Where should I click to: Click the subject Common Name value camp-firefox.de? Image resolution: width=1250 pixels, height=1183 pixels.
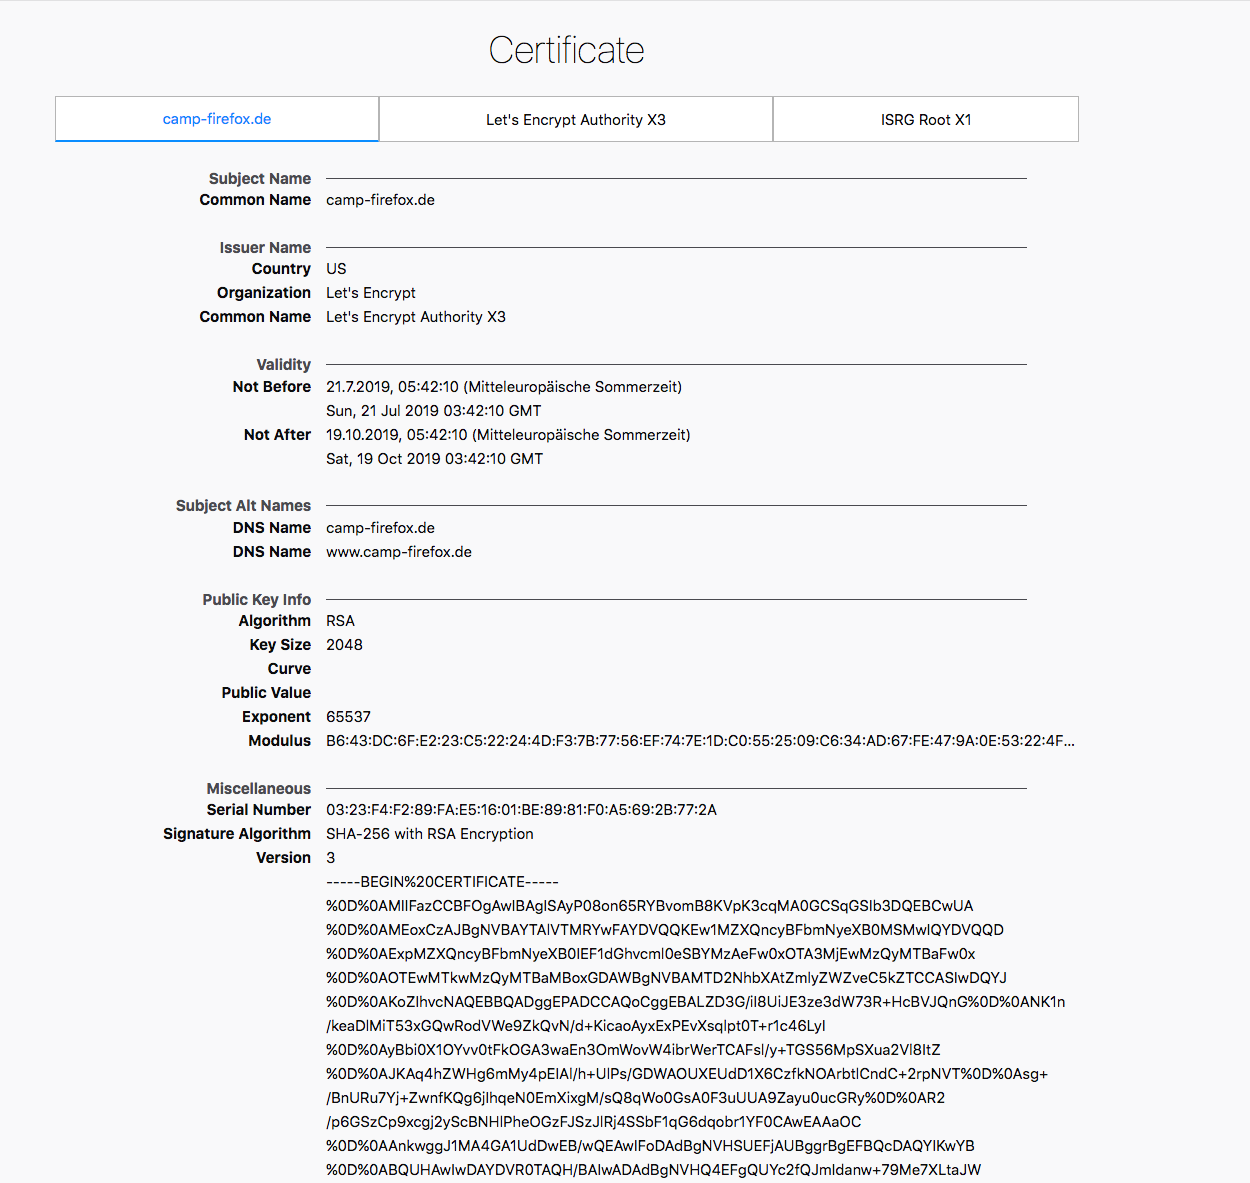pyautogui.click(x=380, y=200)
